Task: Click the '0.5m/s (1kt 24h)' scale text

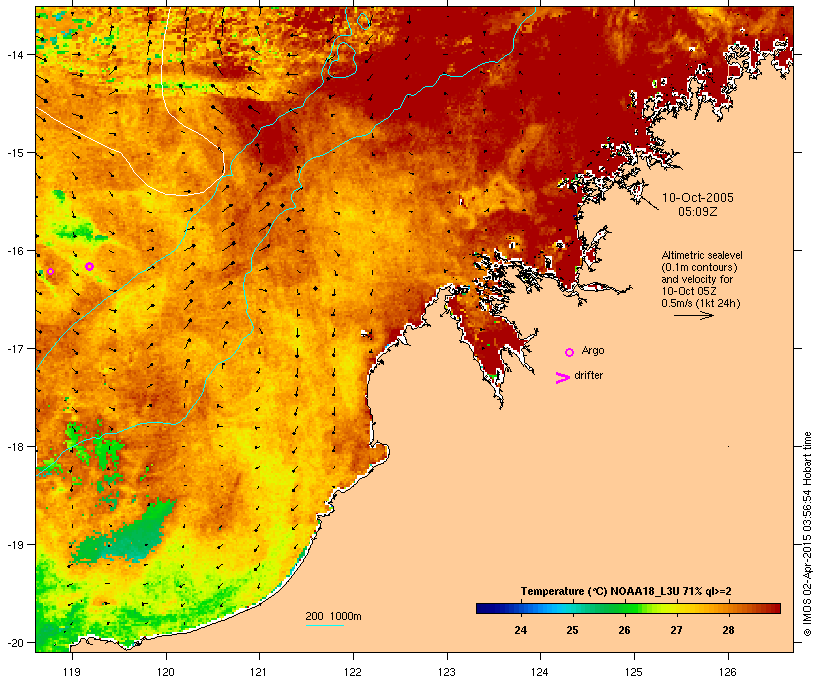Action: coord(701,303)
